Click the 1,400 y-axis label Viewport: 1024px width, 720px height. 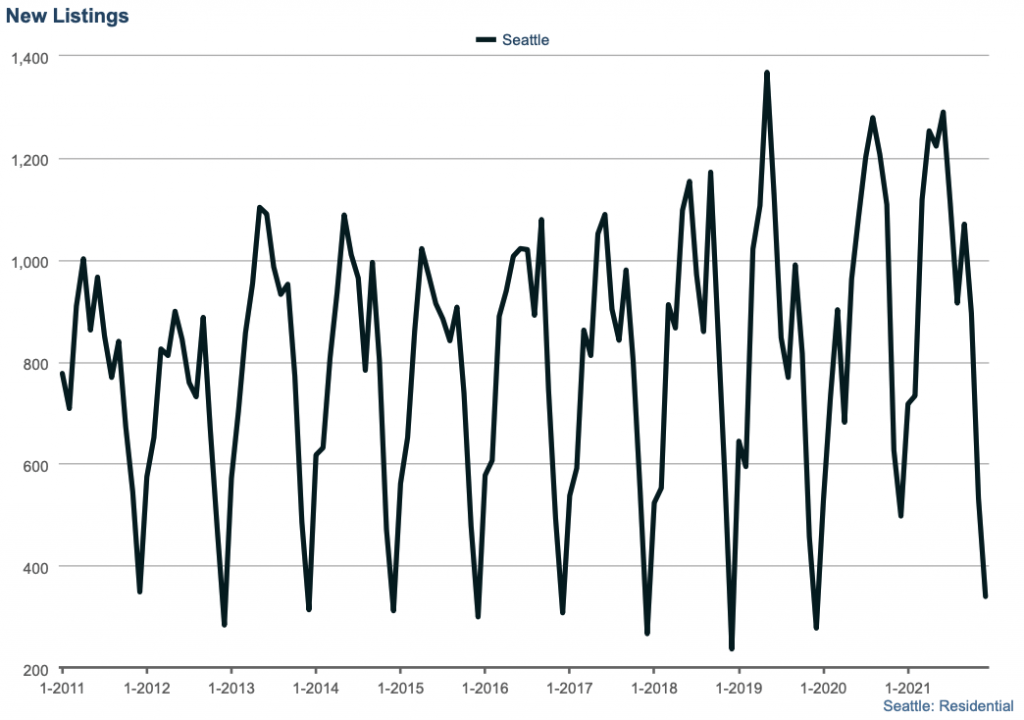click(x=29, y=58)
